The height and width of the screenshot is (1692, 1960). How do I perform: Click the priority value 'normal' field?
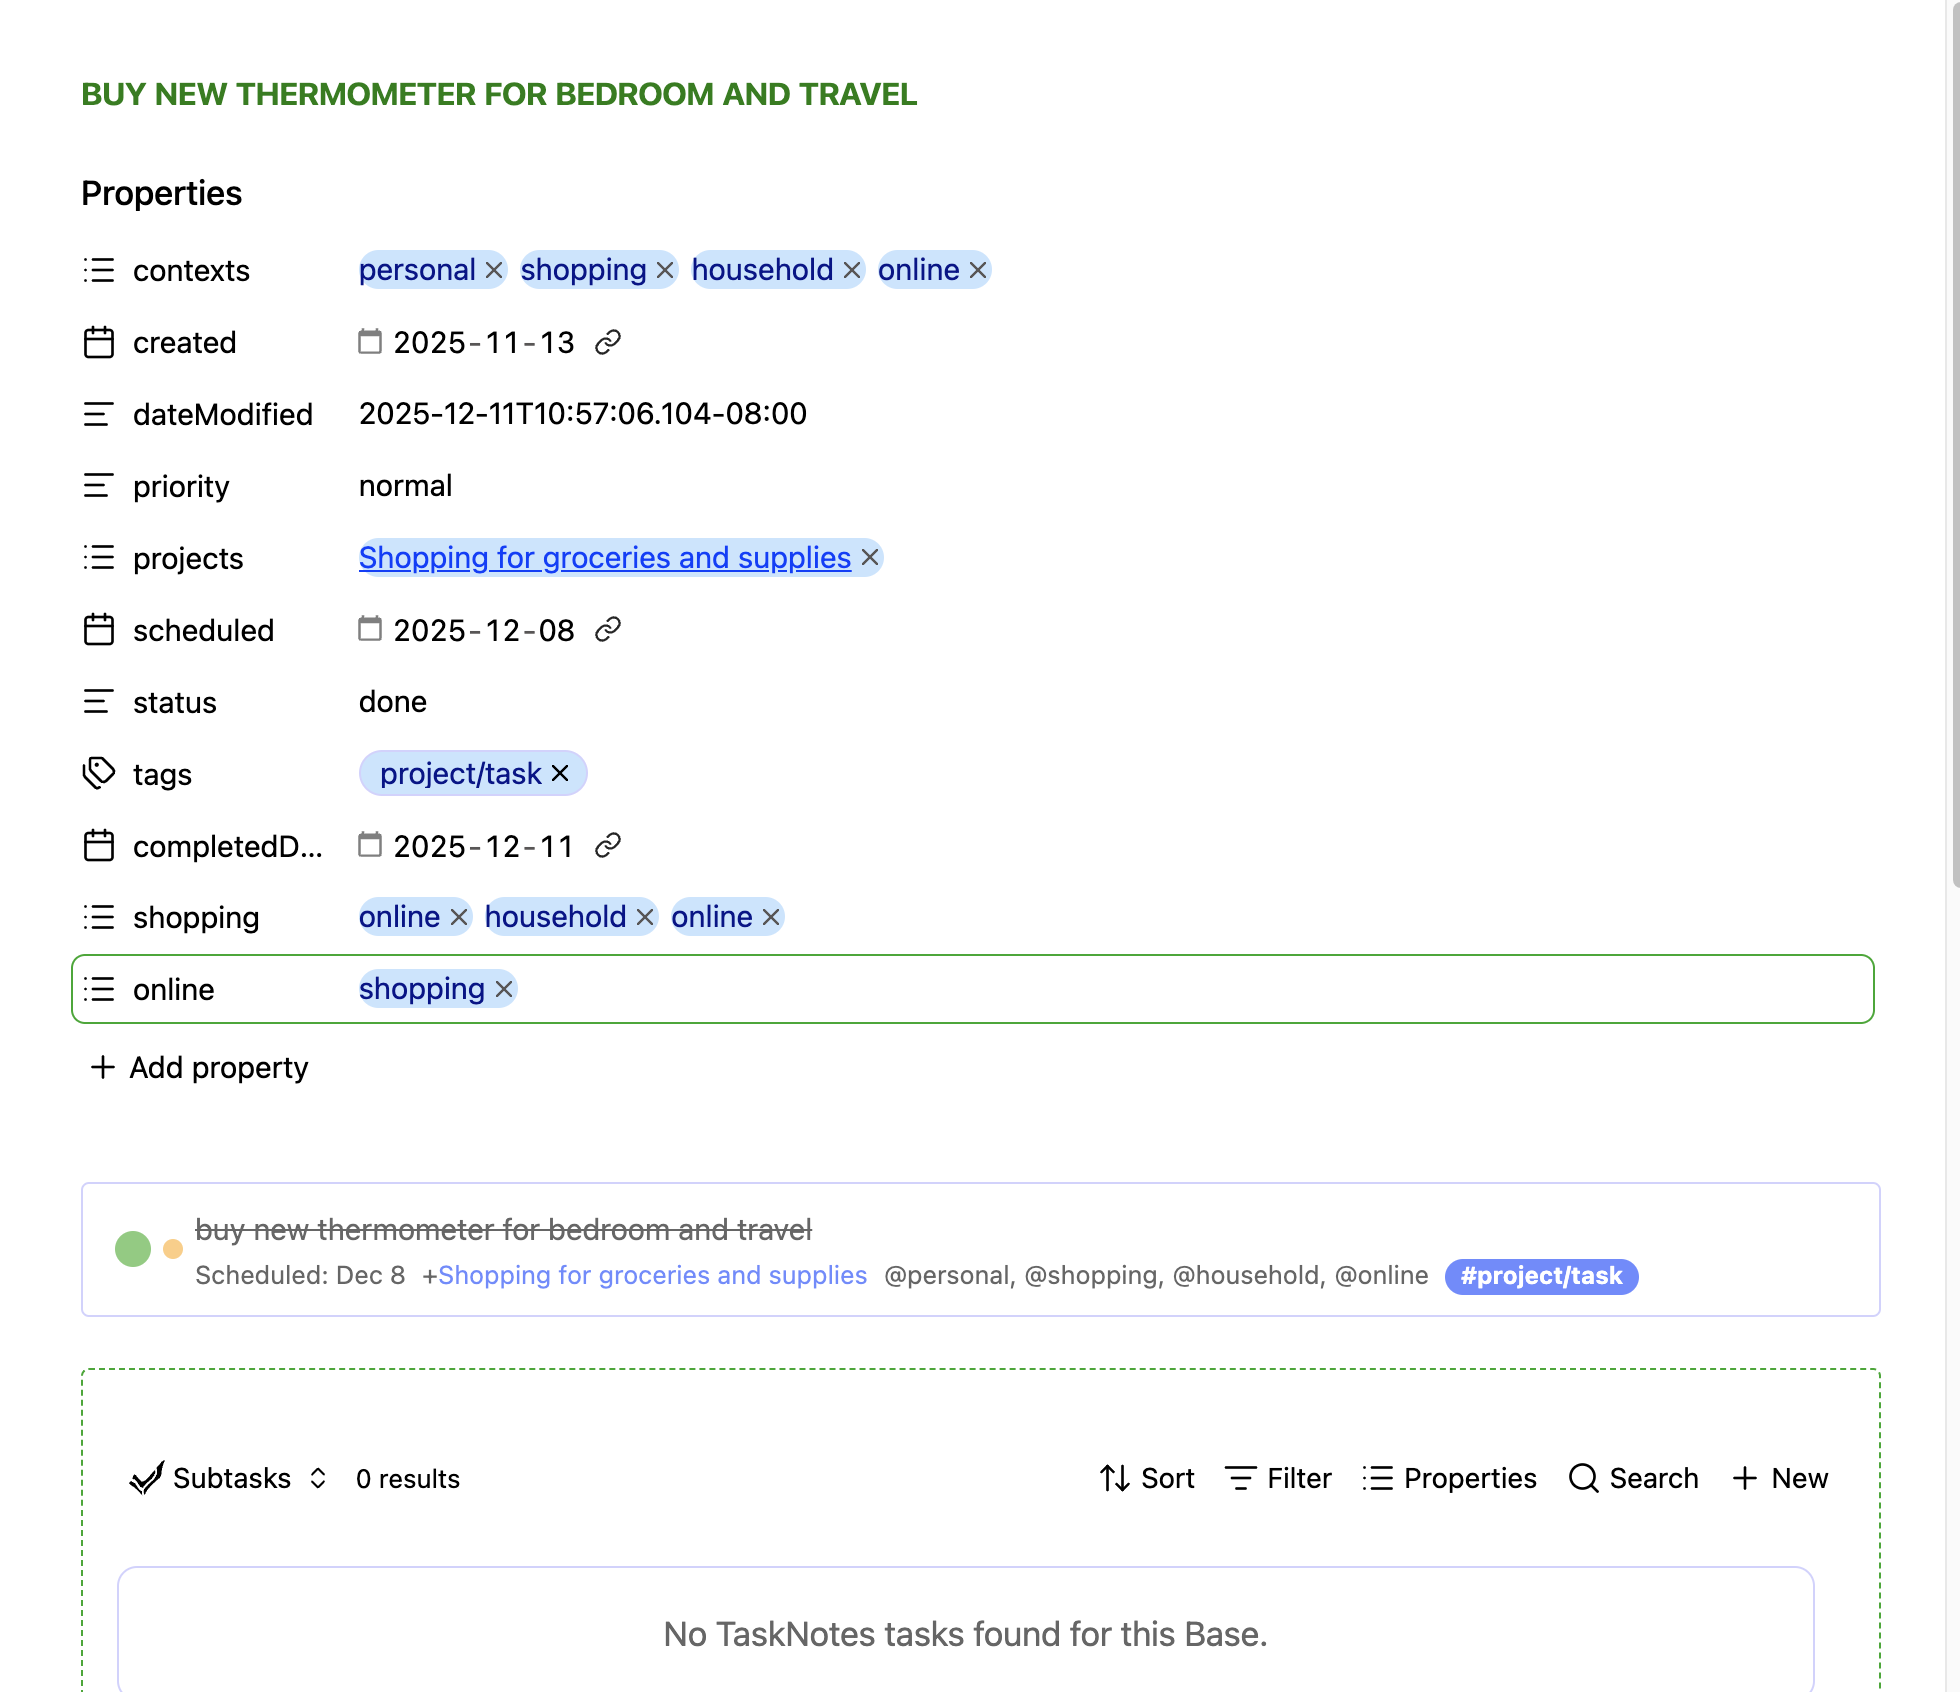point(405,486)
